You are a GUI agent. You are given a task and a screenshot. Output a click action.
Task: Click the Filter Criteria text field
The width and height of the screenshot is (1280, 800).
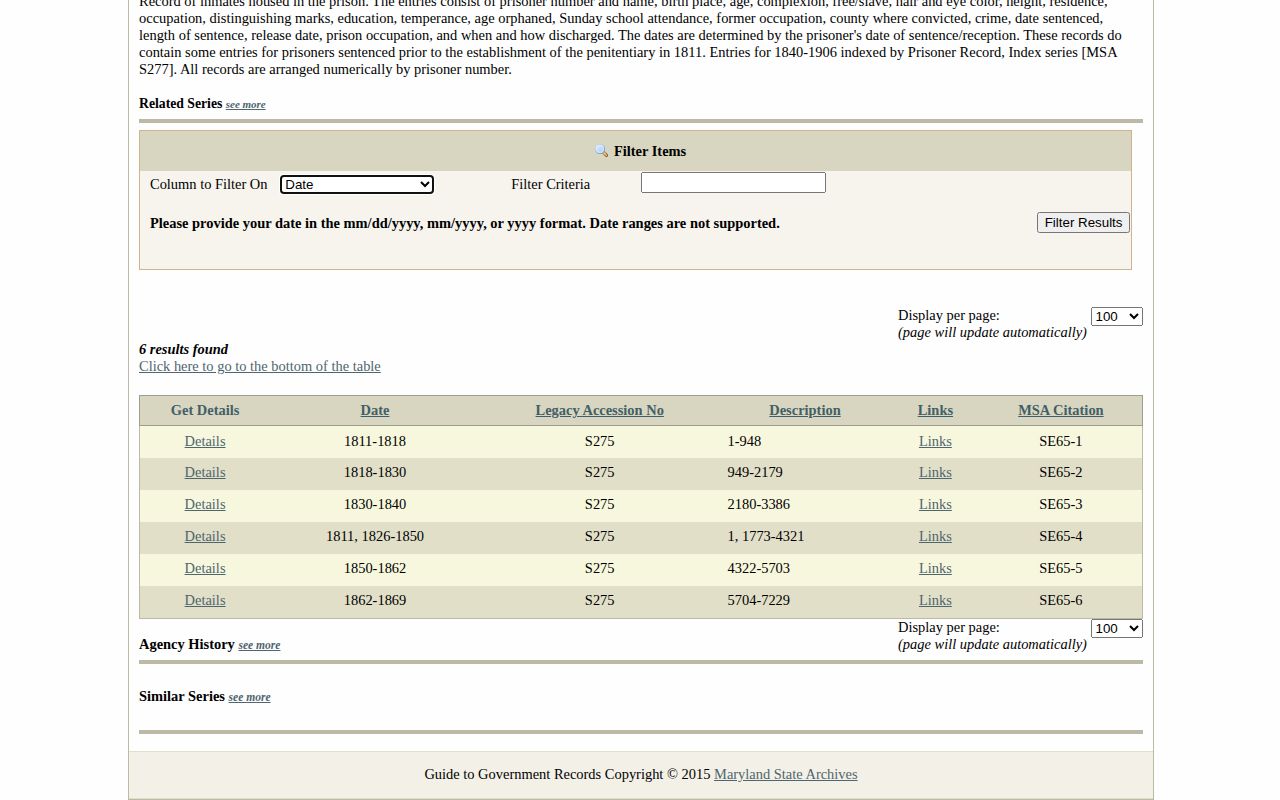[733, 182]
